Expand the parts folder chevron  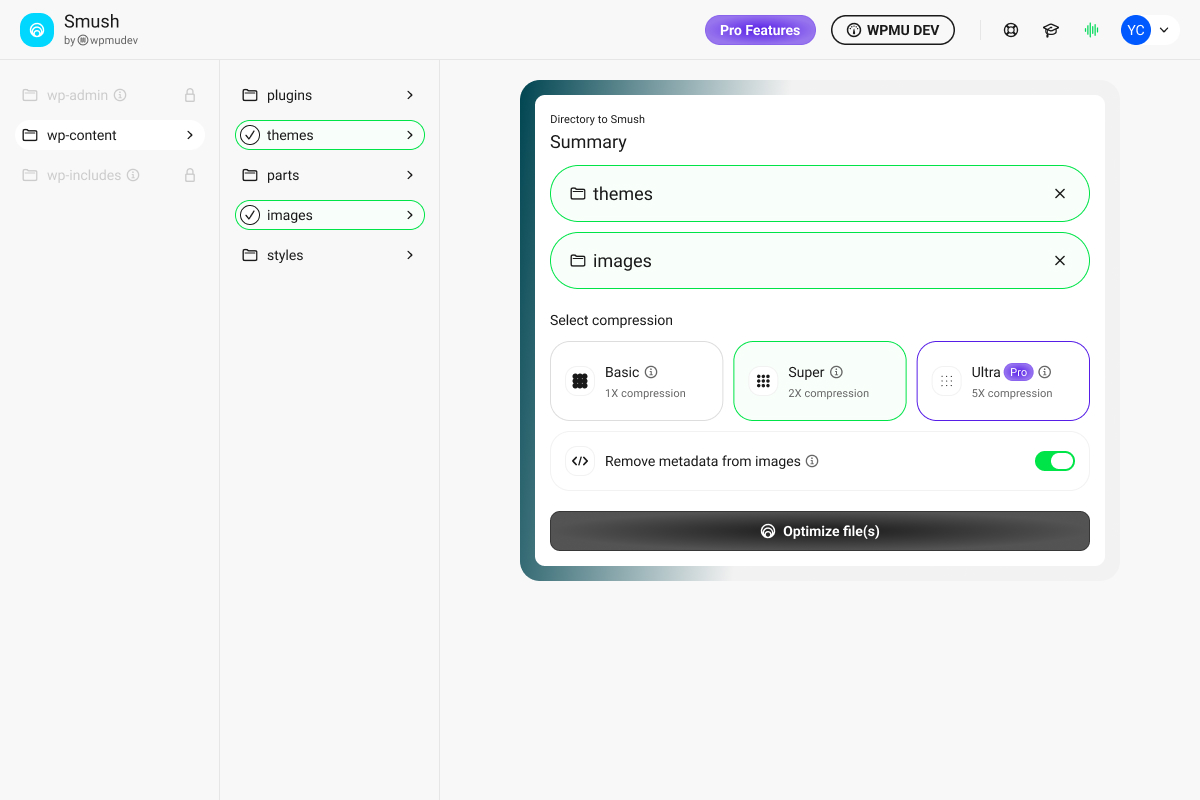(410, 175)
